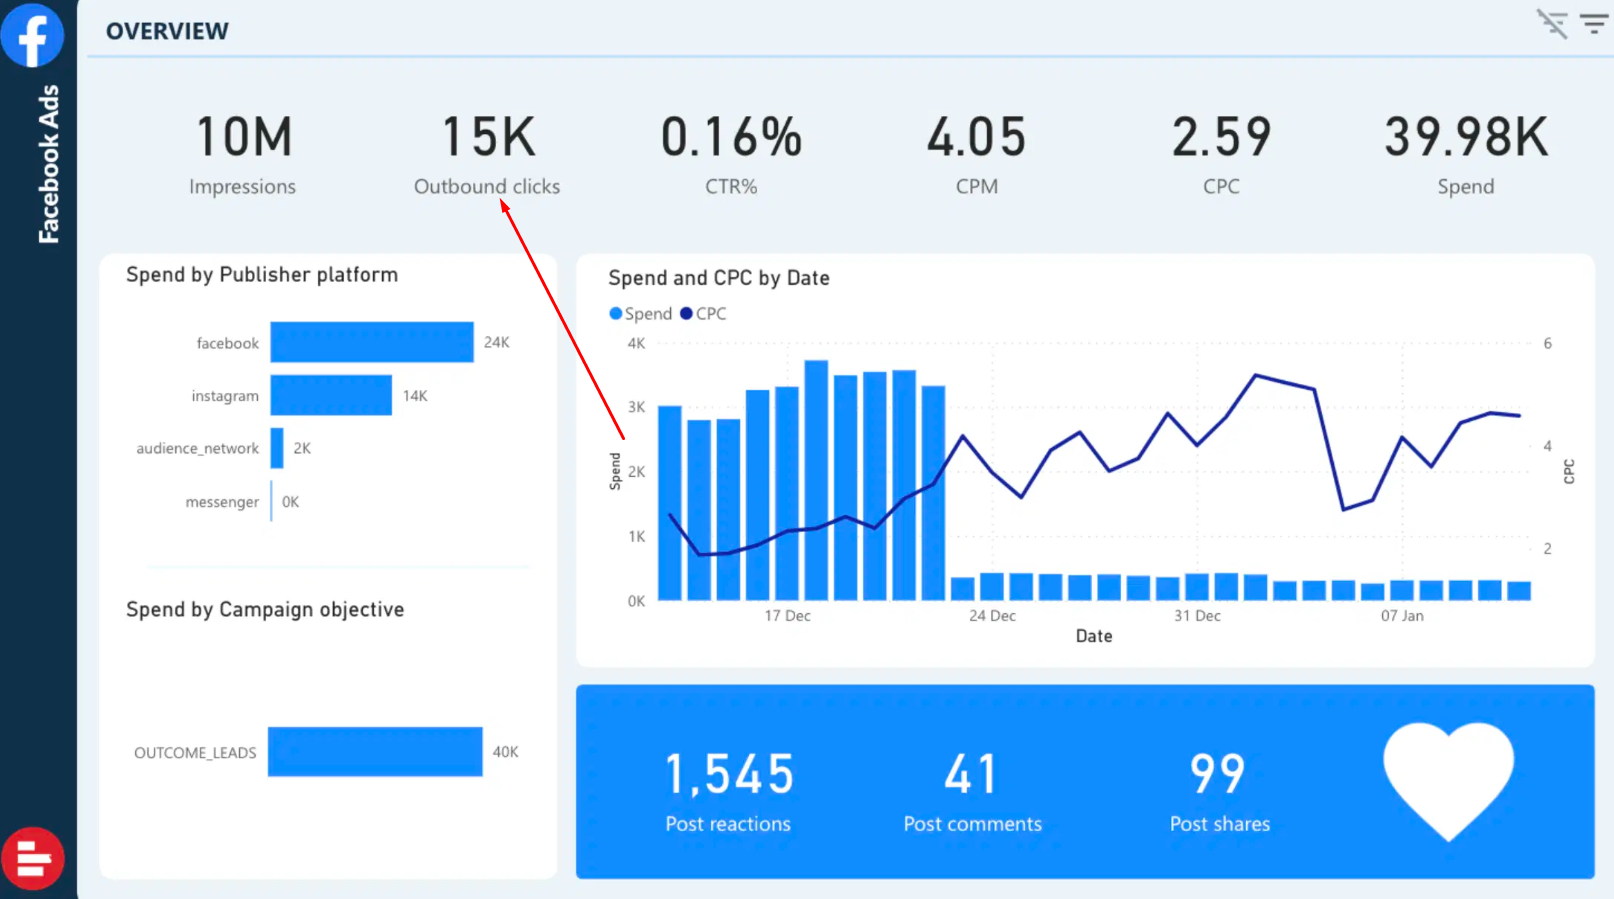Viewport: 1614px width, 899px height.
Task: Select the instagram spend bar
Action: pyautogui.click(x=331, y=395)
